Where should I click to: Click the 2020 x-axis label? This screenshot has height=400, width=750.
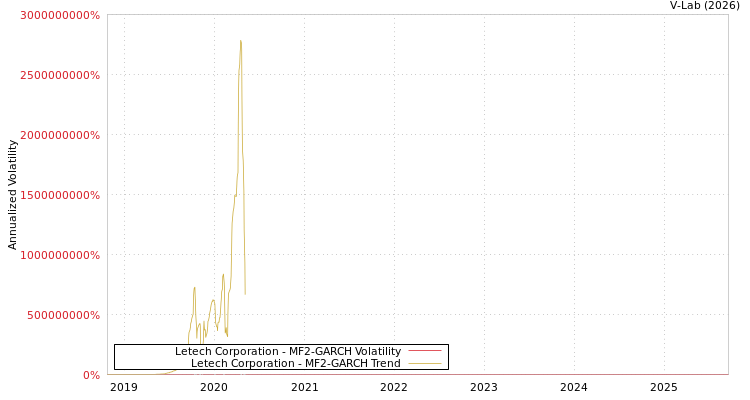click(214, 387)
